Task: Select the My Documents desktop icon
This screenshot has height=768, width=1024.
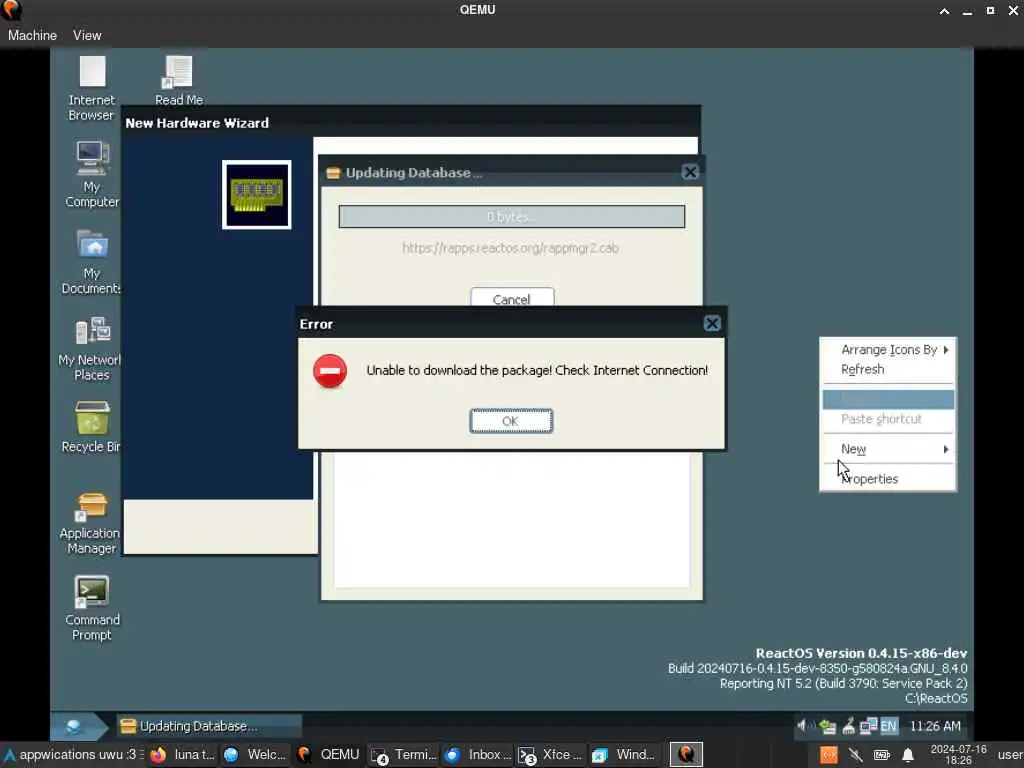Action: [x=91, y=261]
